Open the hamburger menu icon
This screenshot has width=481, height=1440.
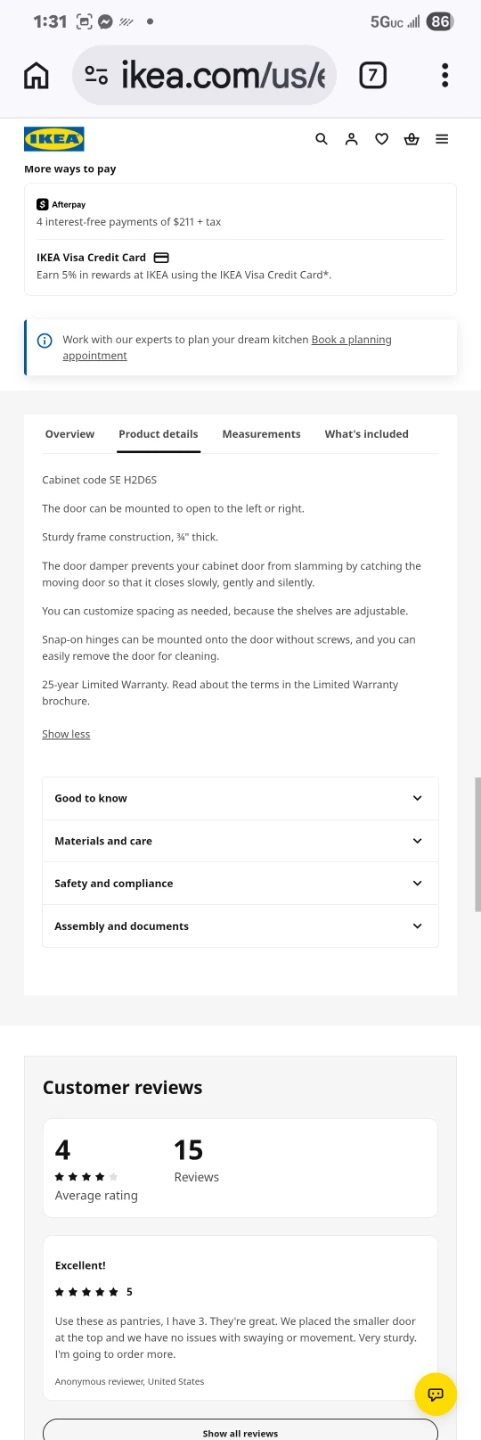coord(441,139)
